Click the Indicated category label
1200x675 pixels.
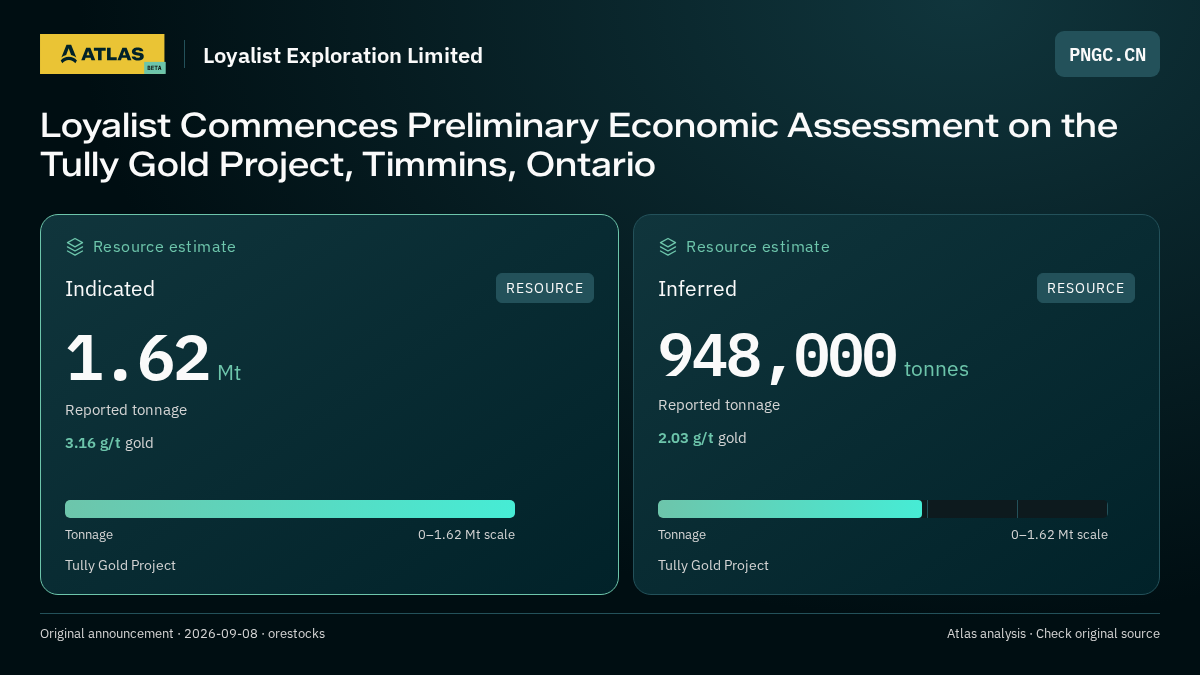[110, 289]
